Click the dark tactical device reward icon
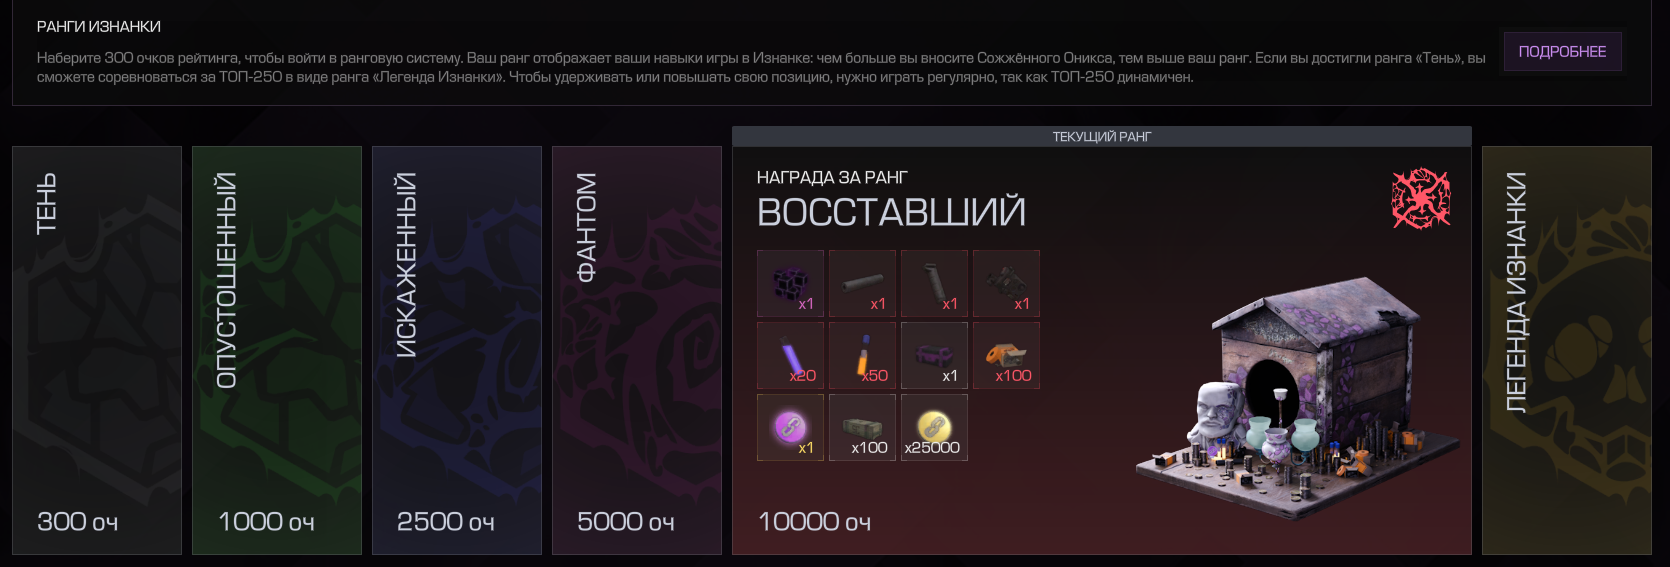Screen dimensions: 1670x567 1006,283
